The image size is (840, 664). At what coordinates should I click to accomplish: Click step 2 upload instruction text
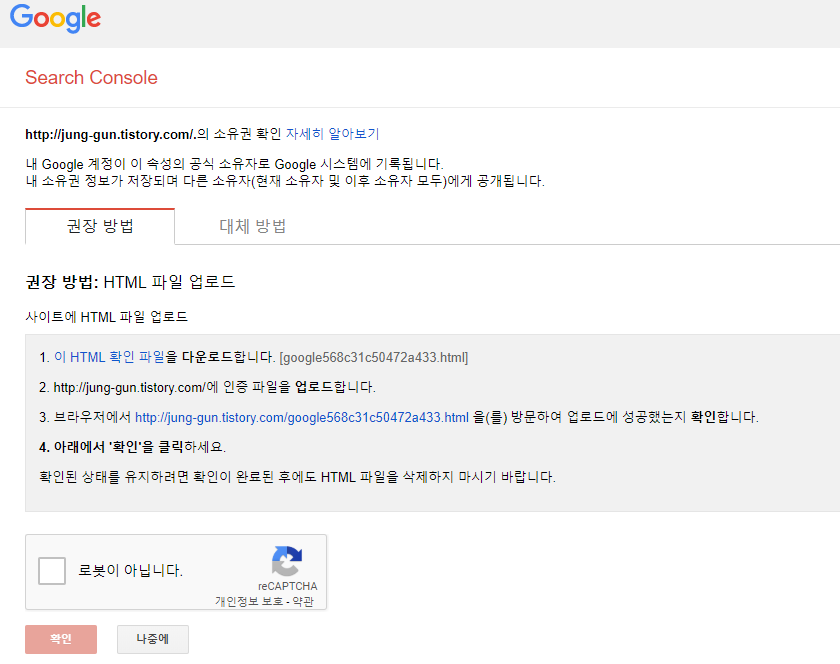pos(207,387)
